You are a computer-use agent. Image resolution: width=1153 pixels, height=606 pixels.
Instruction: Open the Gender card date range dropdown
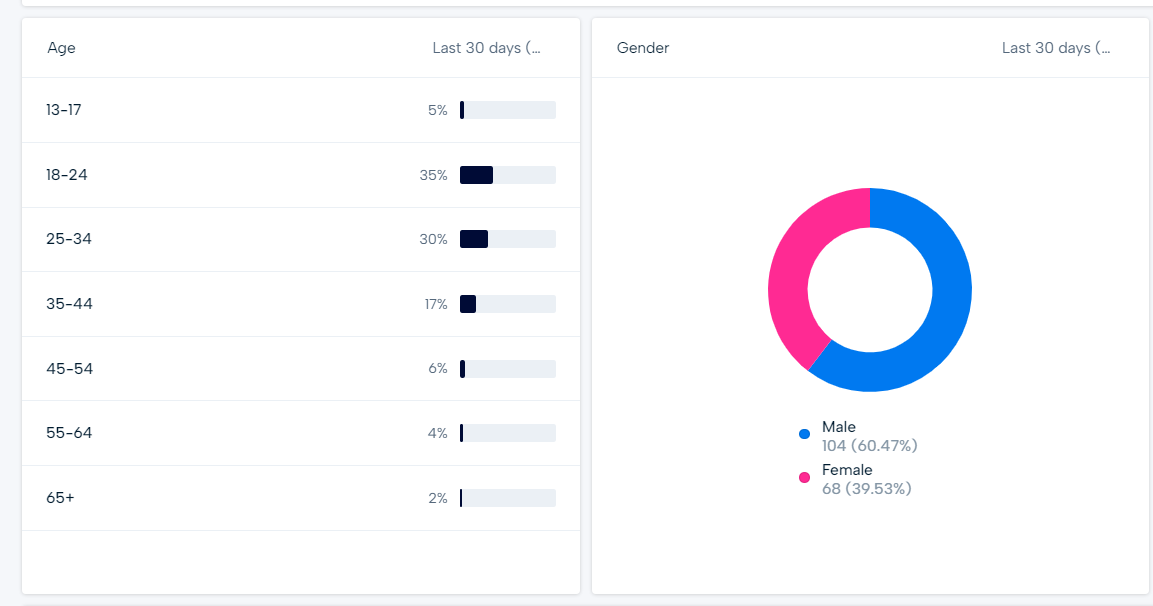(x=1057, y=47)
